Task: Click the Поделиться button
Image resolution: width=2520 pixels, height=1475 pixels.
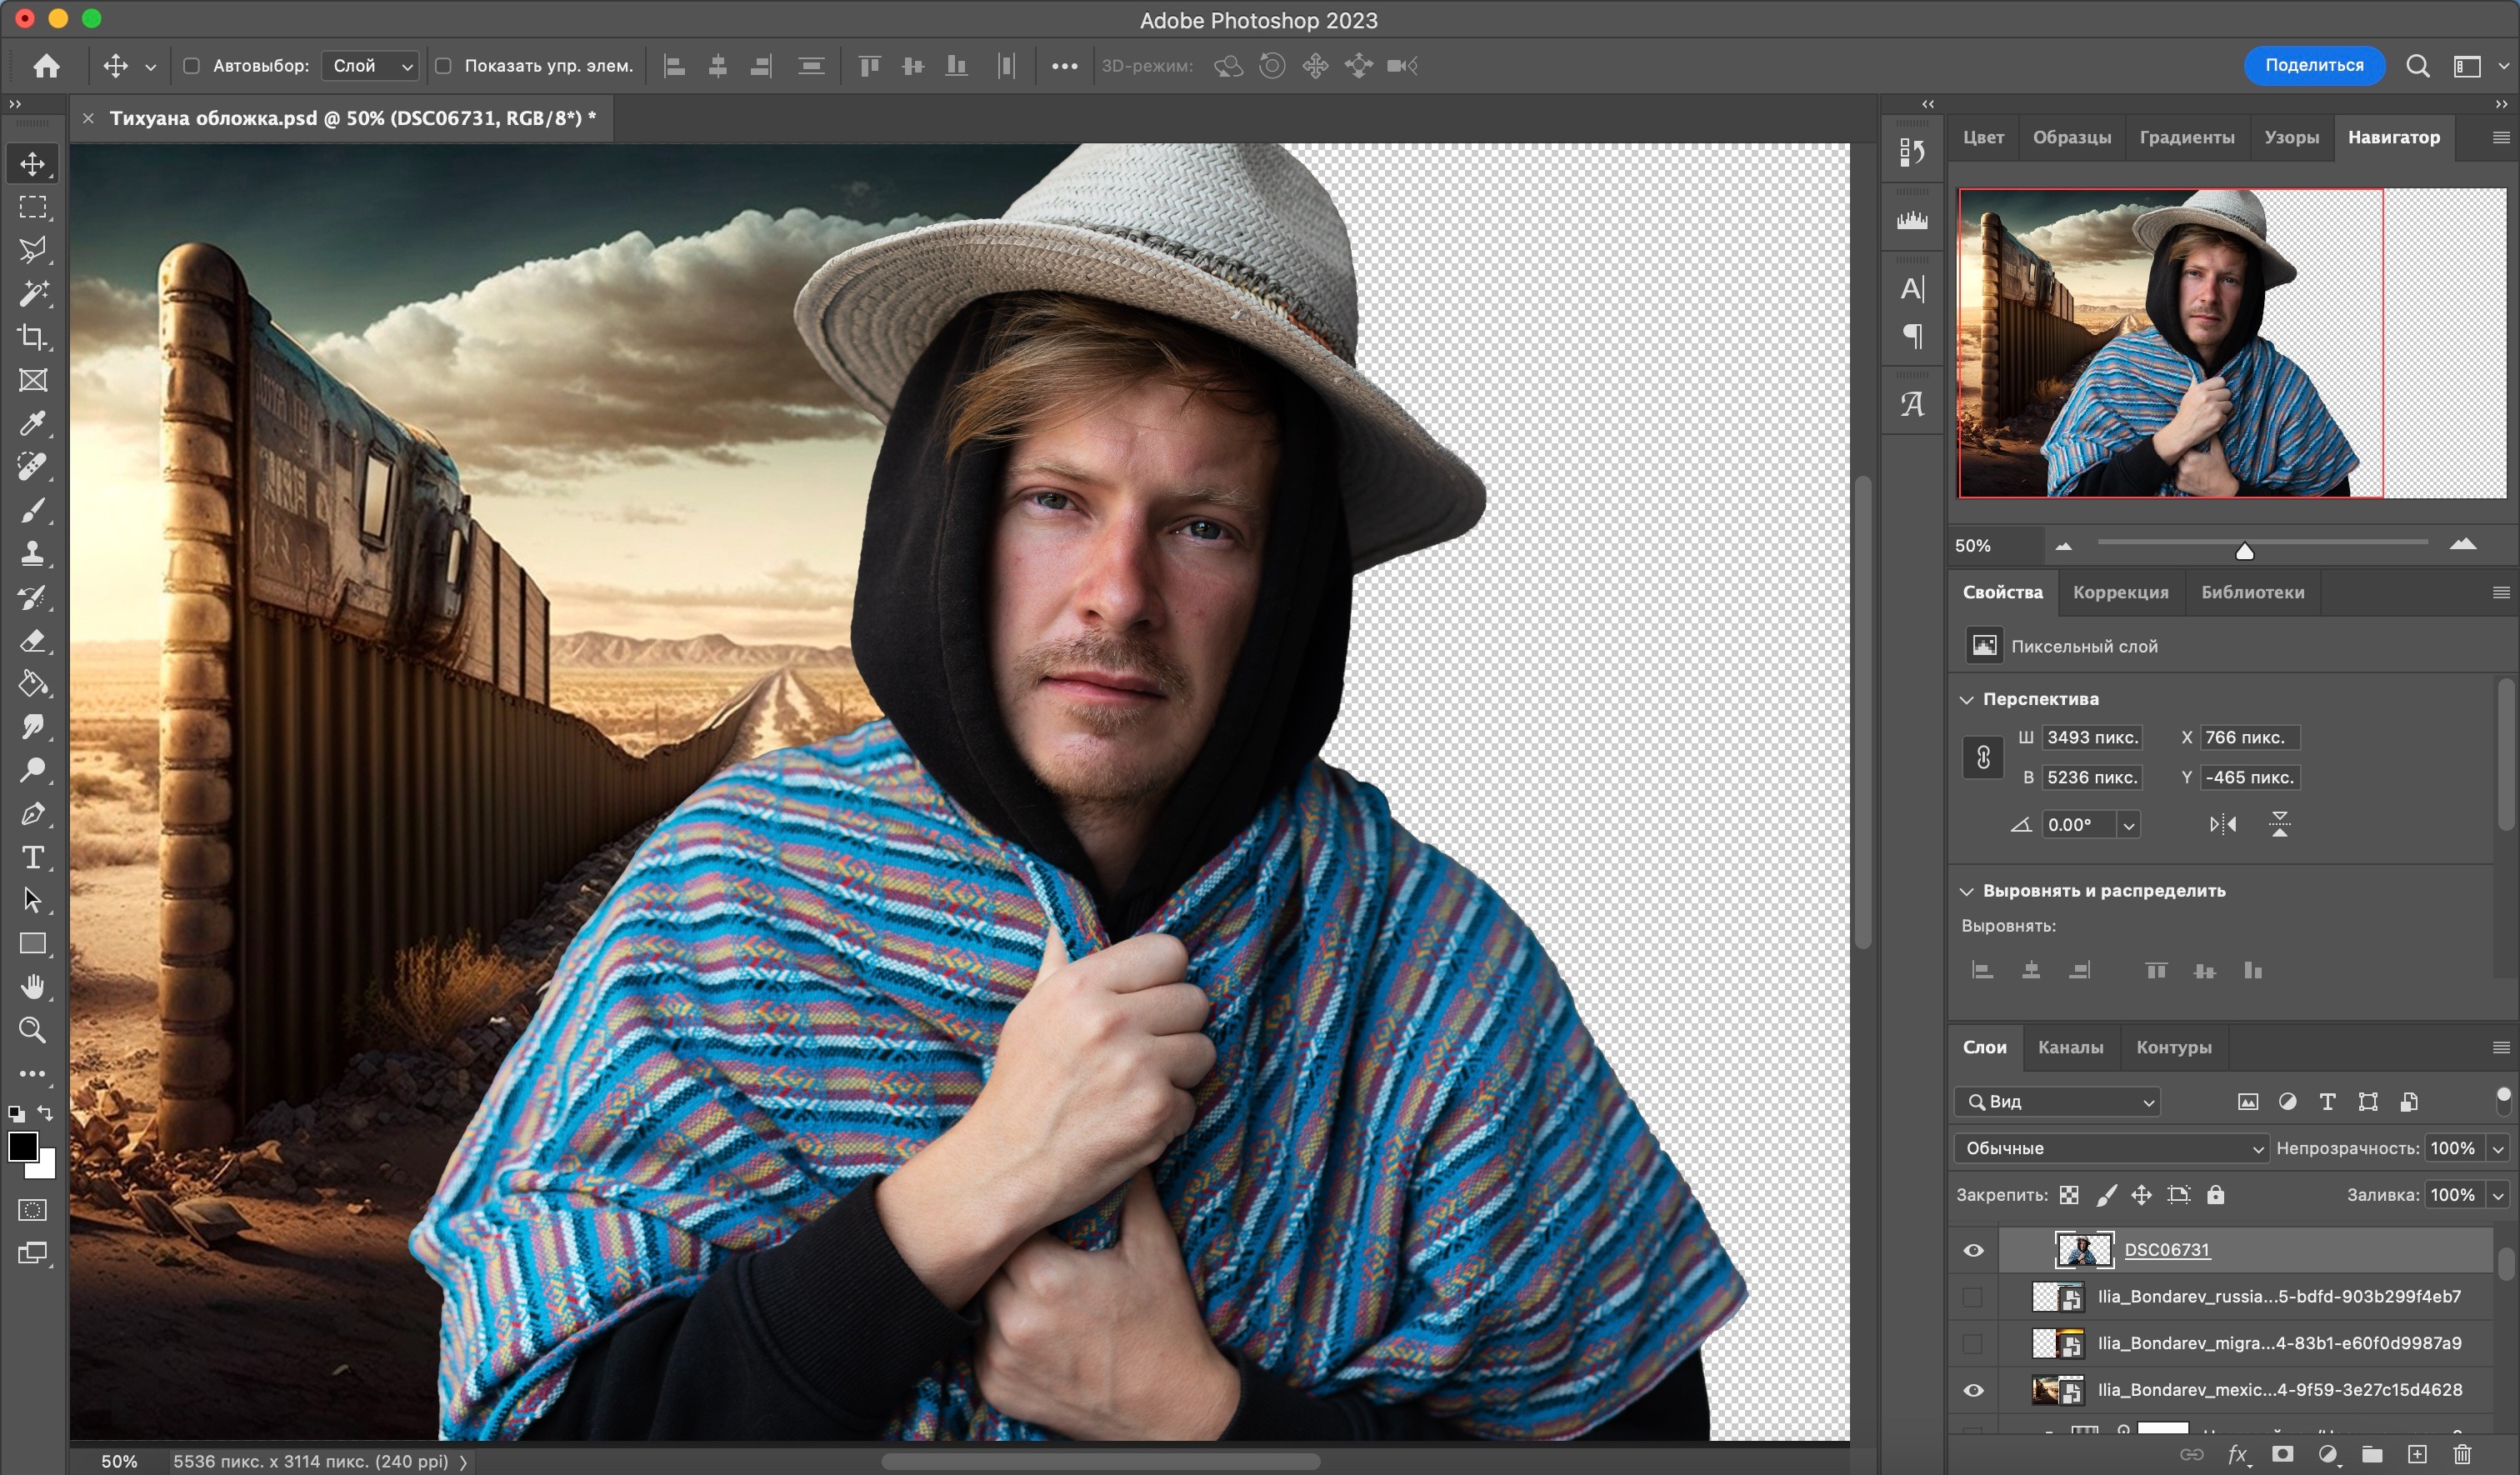Action: click(x=2313, y=66)
